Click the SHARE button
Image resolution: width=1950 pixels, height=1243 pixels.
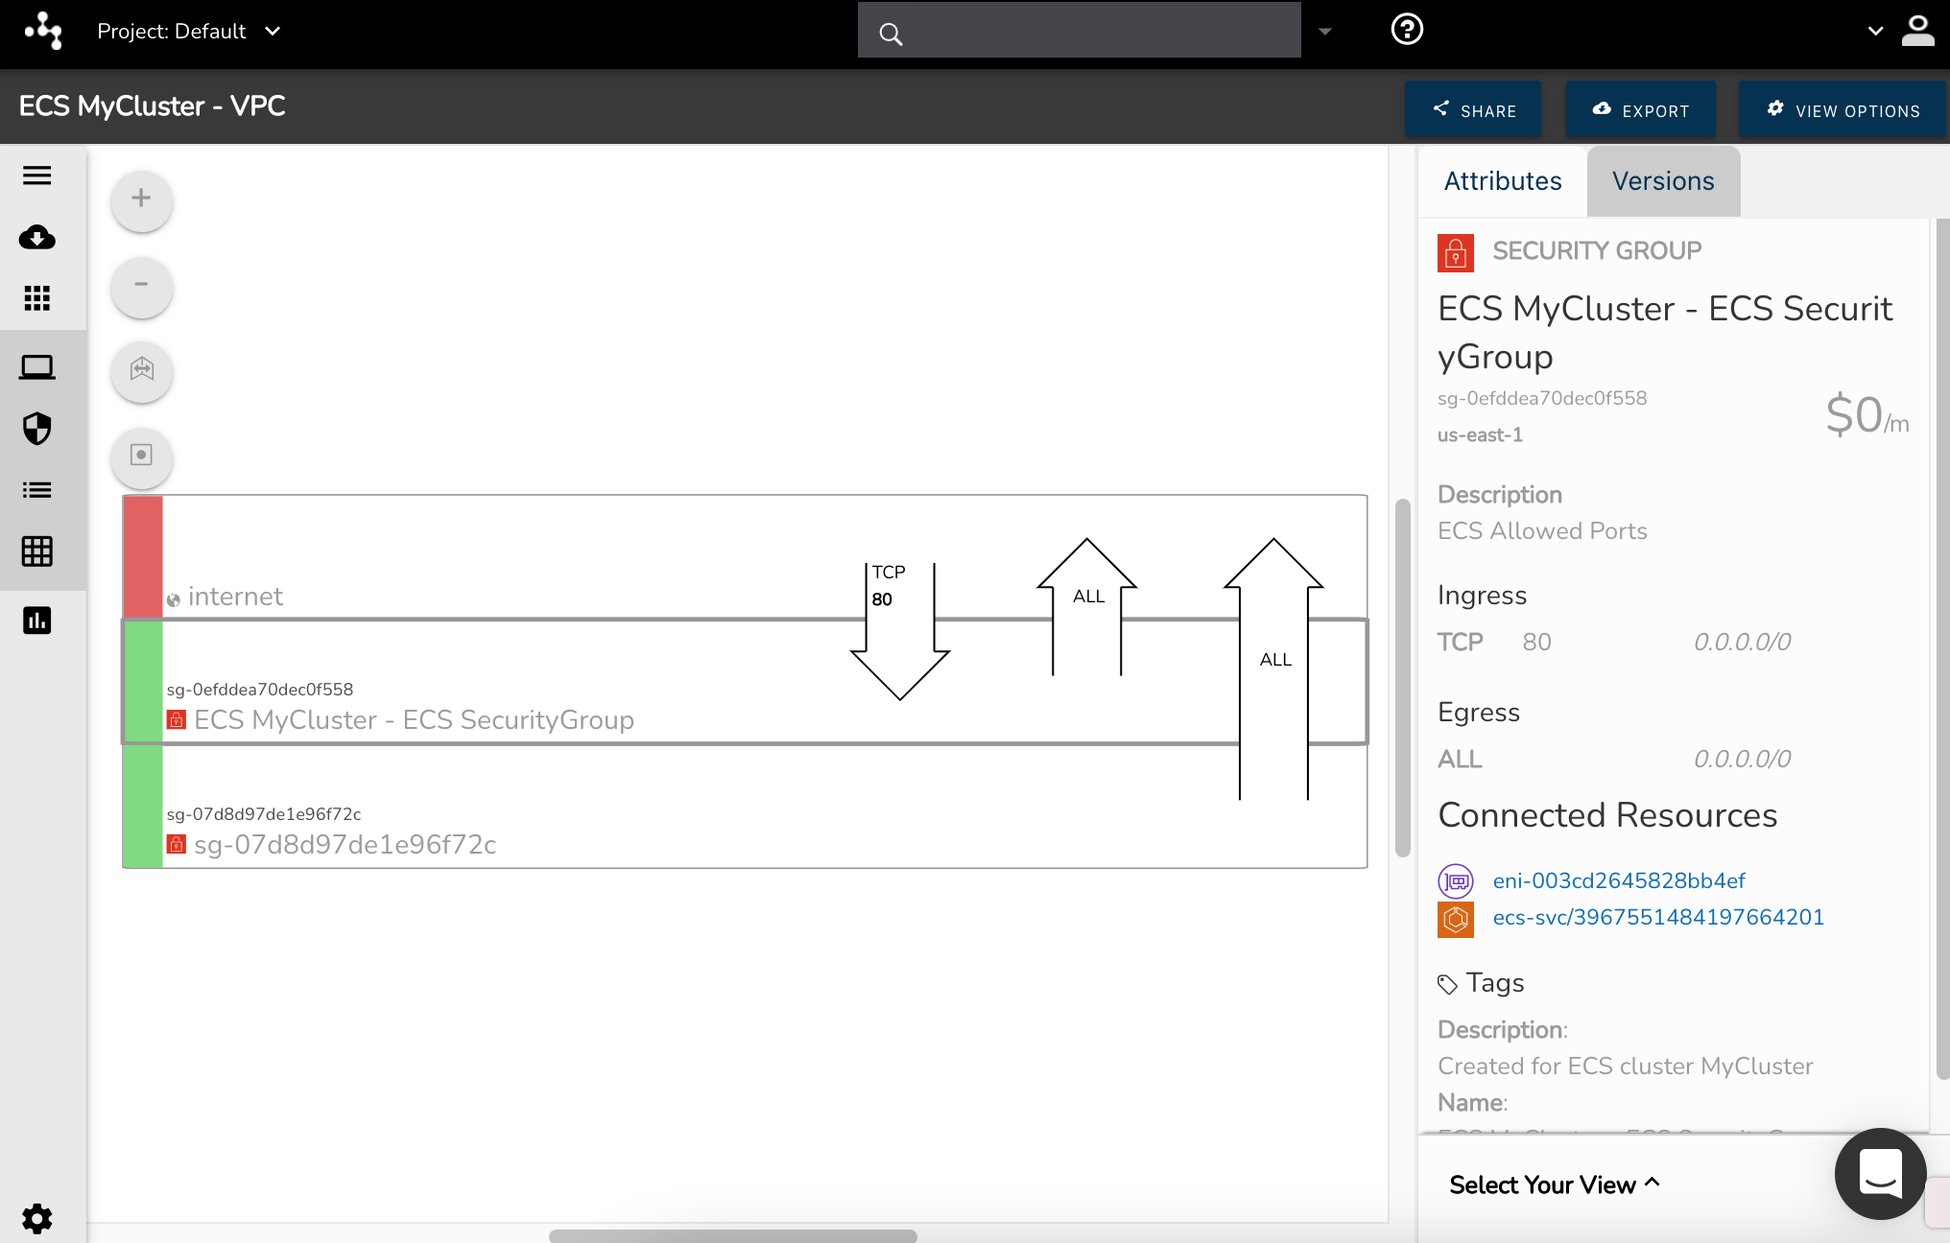(1473, 110)
